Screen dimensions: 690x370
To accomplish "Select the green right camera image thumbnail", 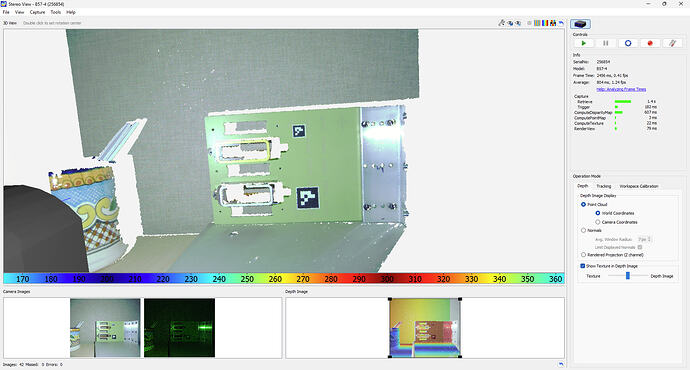I will (180, 328).
